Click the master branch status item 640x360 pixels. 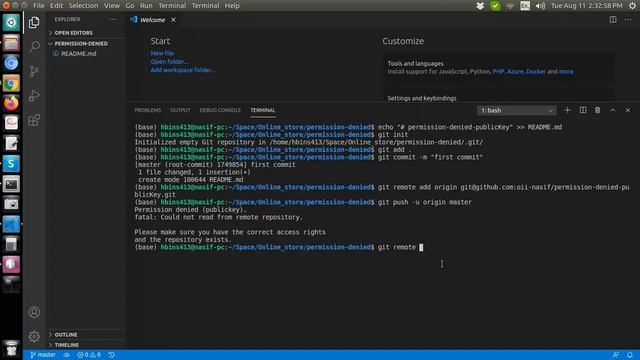tap(43, 355)
